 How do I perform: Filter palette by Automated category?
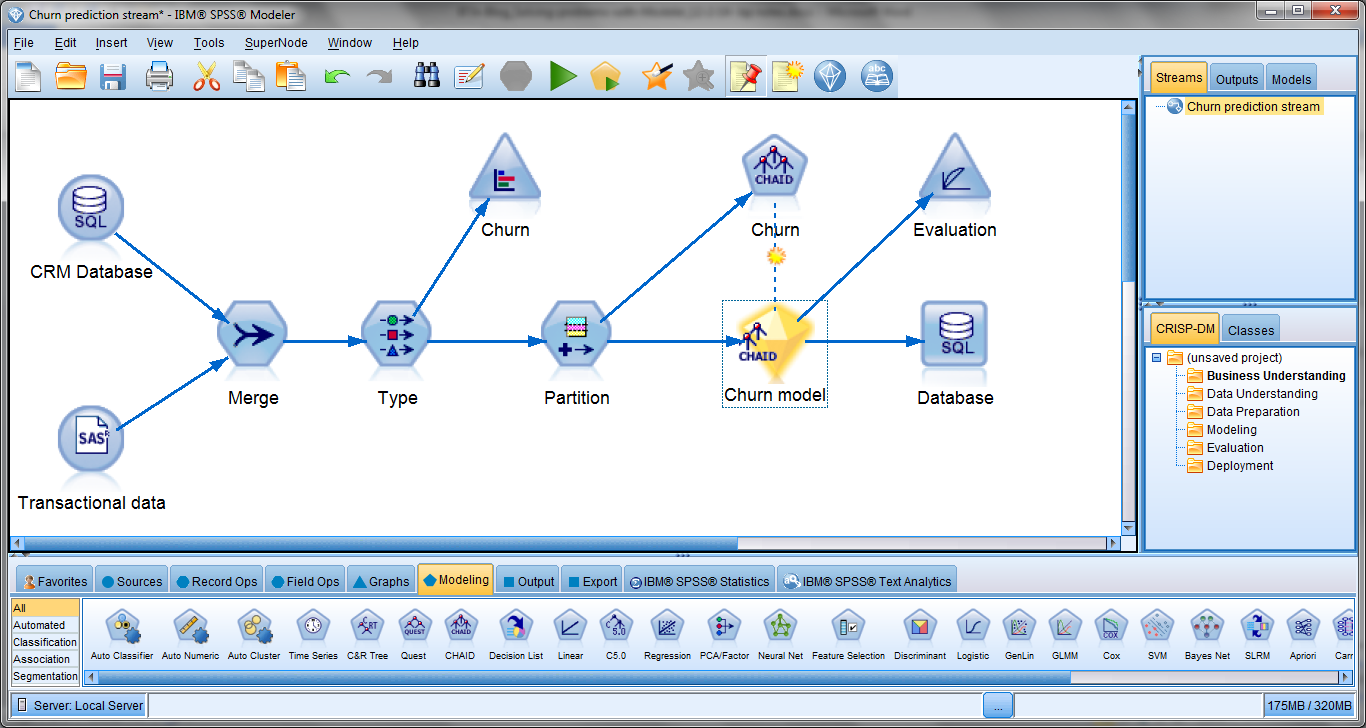45,625
